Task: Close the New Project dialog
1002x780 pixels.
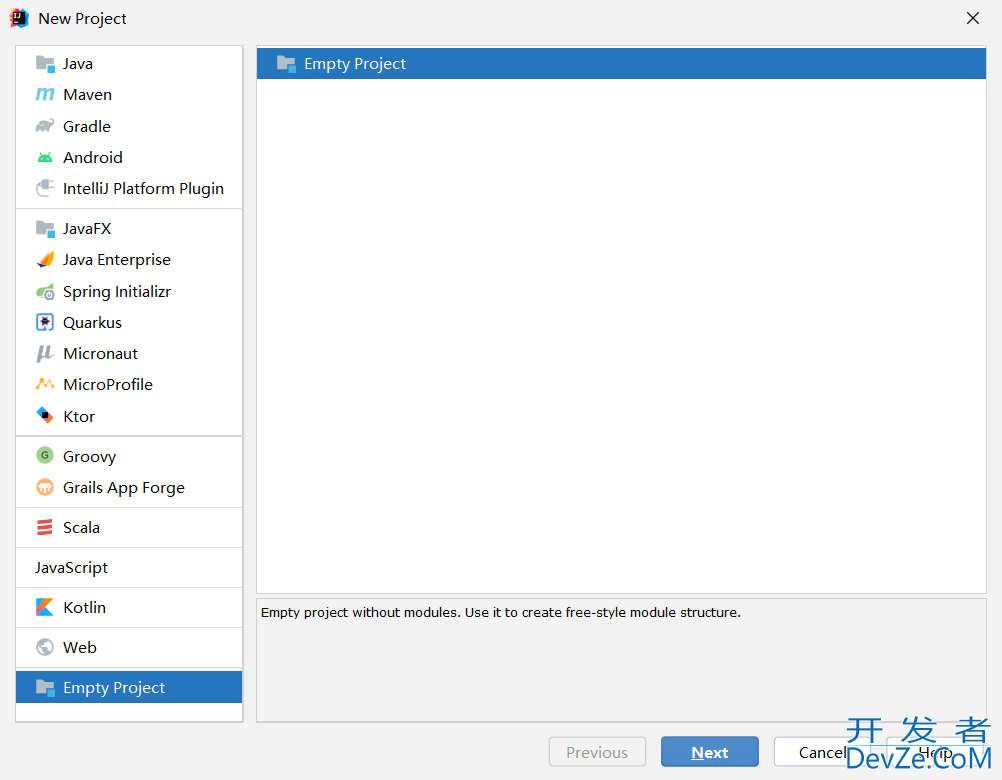Action: click(972, 18)
